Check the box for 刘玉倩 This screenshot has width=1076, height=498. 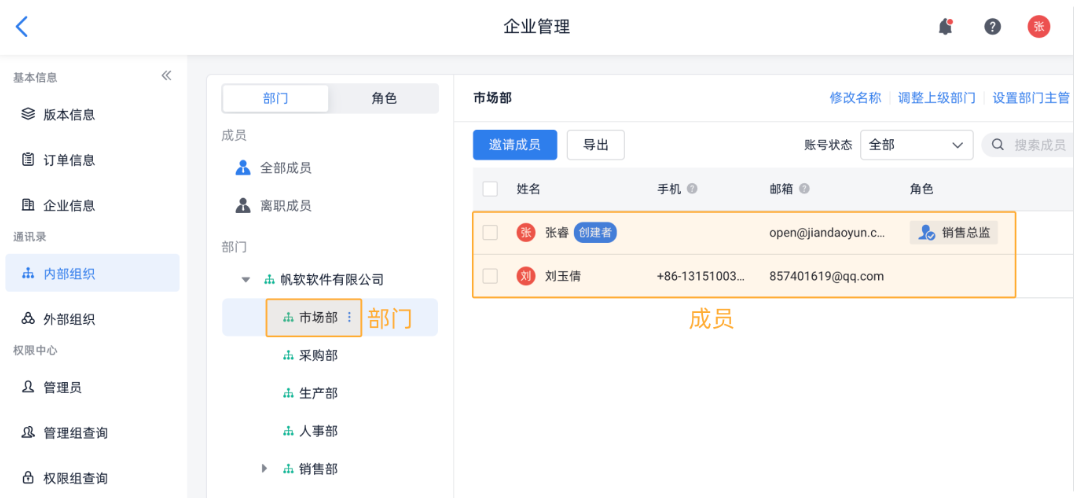coord(490,276)
